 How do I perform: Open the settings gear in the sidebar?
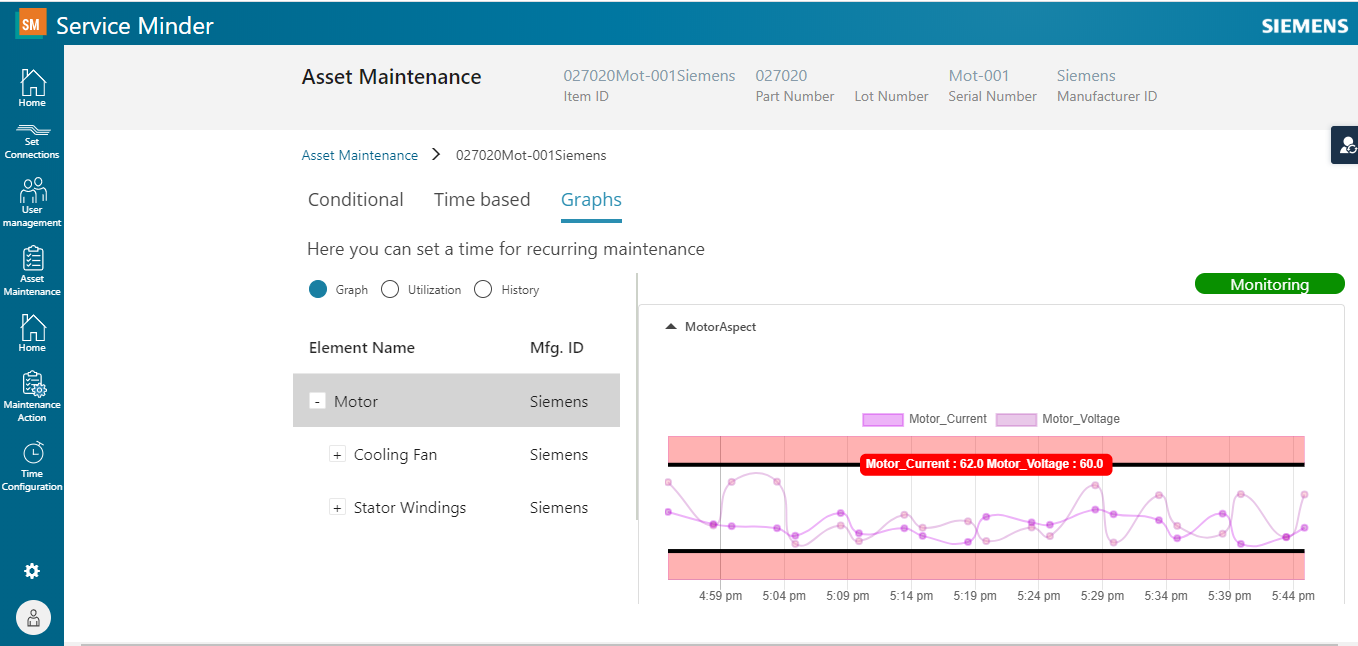[32, 571]
